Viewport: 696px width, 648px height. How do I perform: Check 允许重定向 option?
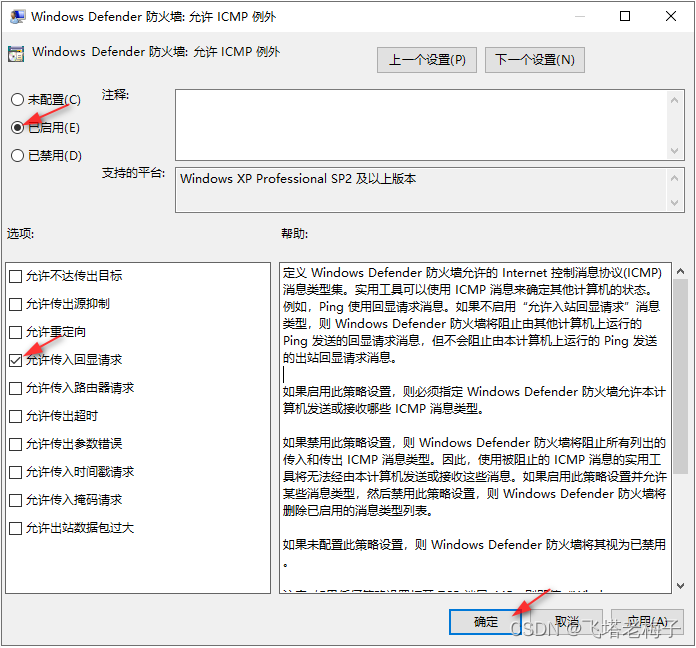pyautogui.click(x=16, y=332)
